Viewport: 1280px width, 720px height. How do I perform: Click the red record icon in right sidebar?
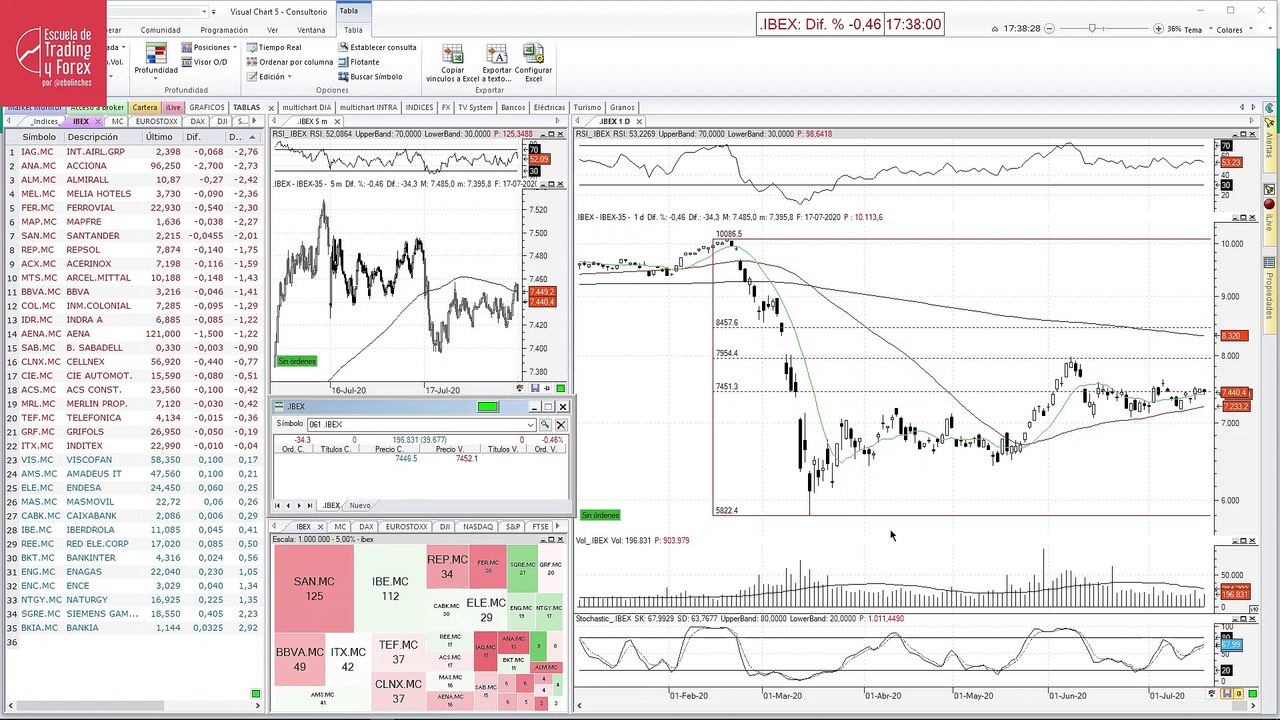tap(1269, 205)
